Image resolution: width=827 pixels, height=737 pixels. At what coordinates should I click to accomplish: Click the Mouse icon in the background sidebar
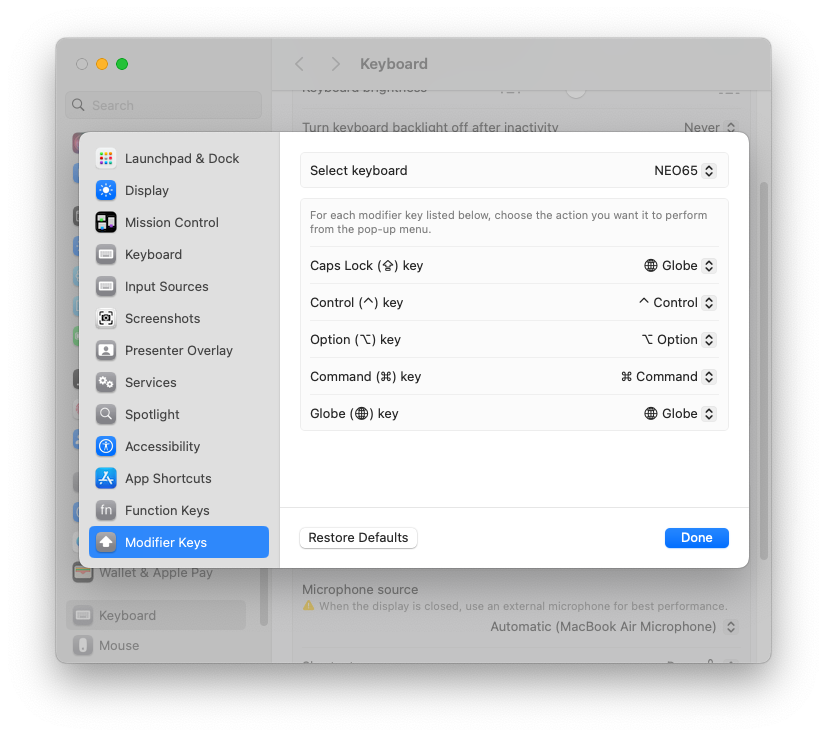point(83,645)
